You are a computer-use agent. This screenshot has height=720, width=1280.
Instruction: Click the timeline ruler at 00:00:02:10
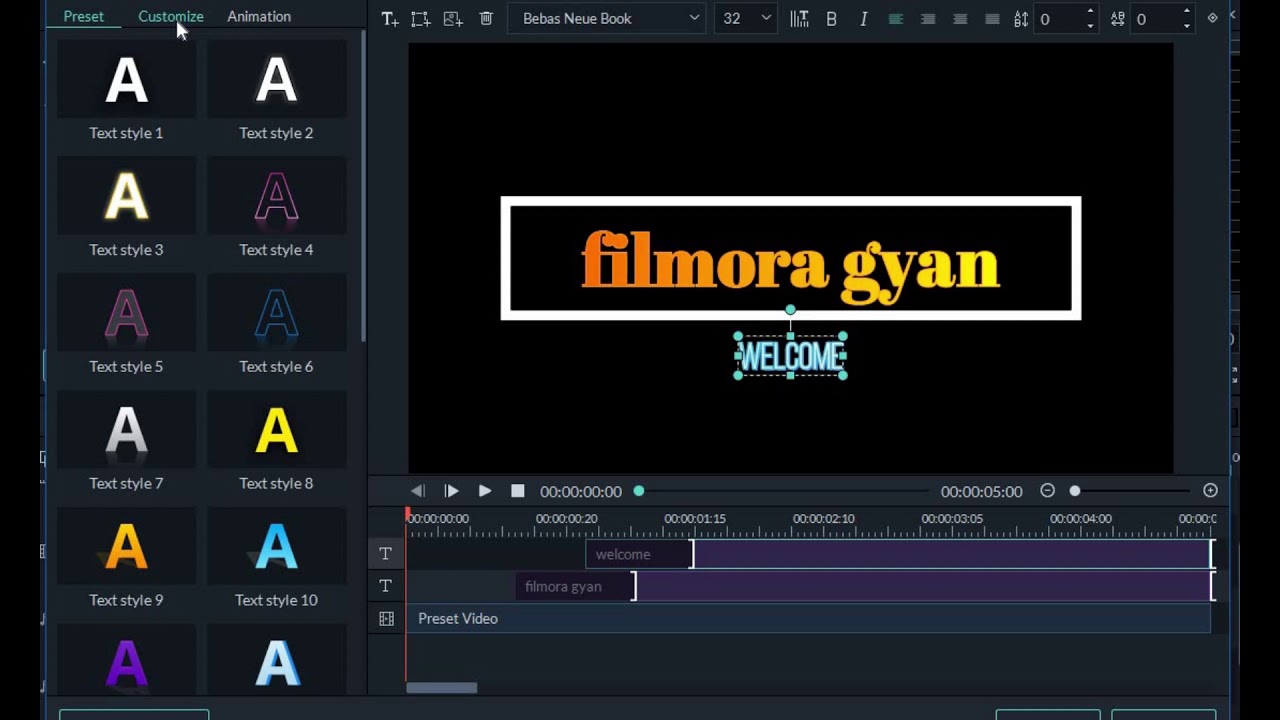[823, 519]
